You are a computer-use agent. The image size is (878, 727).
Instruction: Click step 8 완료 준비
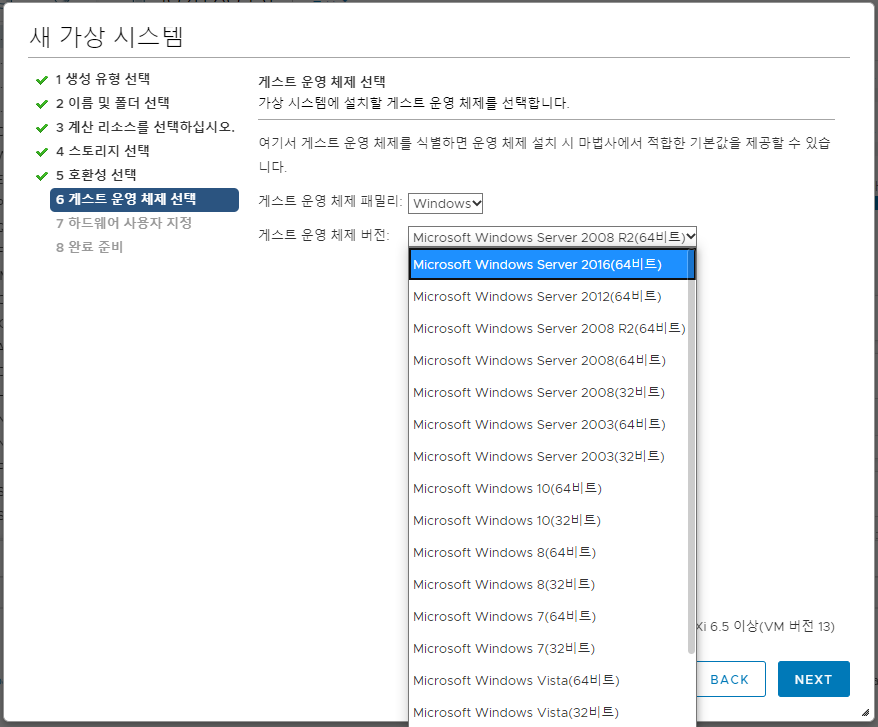(x=89, y=247)
